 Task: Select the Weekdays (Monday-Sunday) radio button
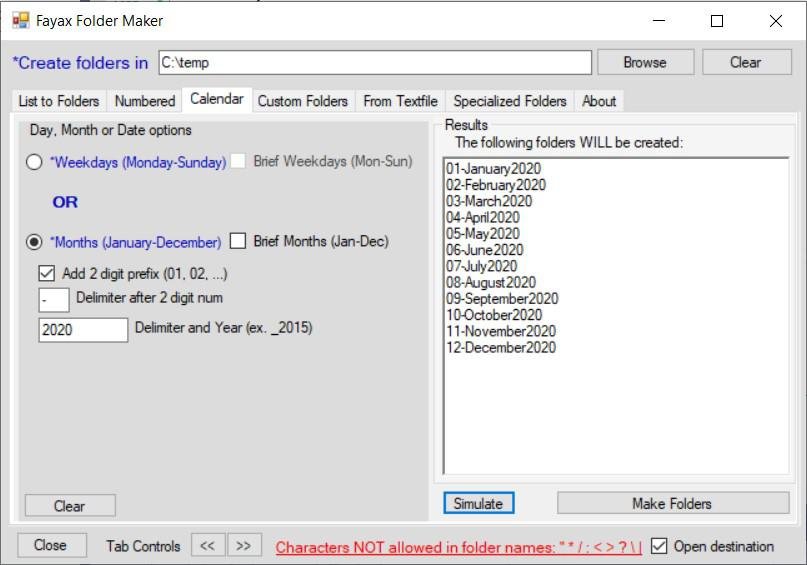click(x=34, y=162)
